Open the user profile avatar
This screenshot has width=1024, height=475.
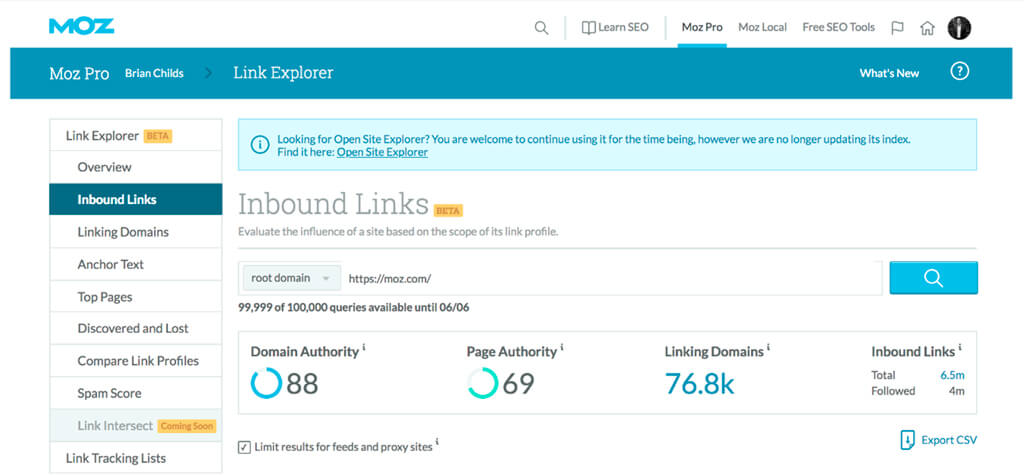tap(959, 27)
